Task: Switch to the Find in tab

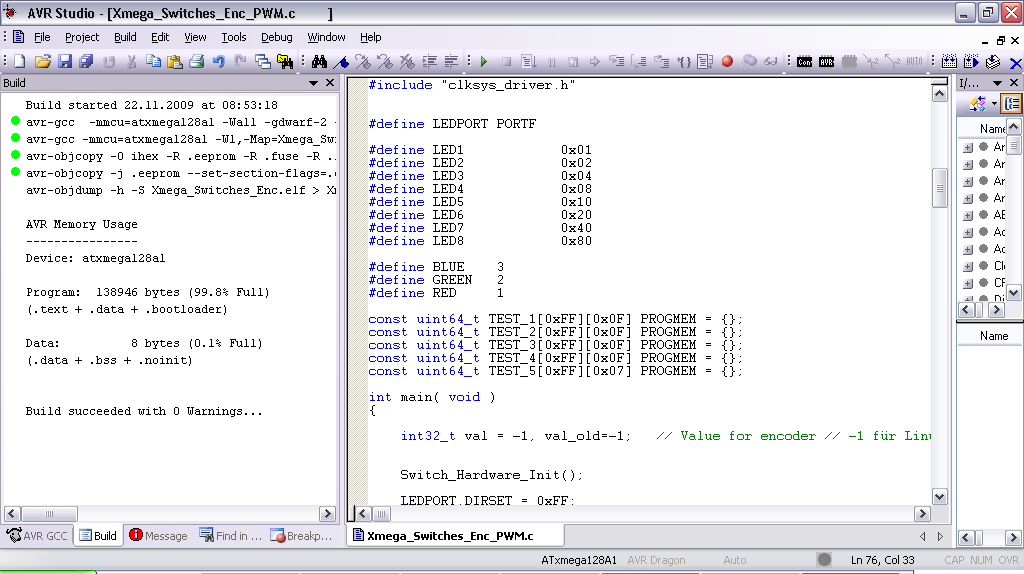Action: (230, 535)
